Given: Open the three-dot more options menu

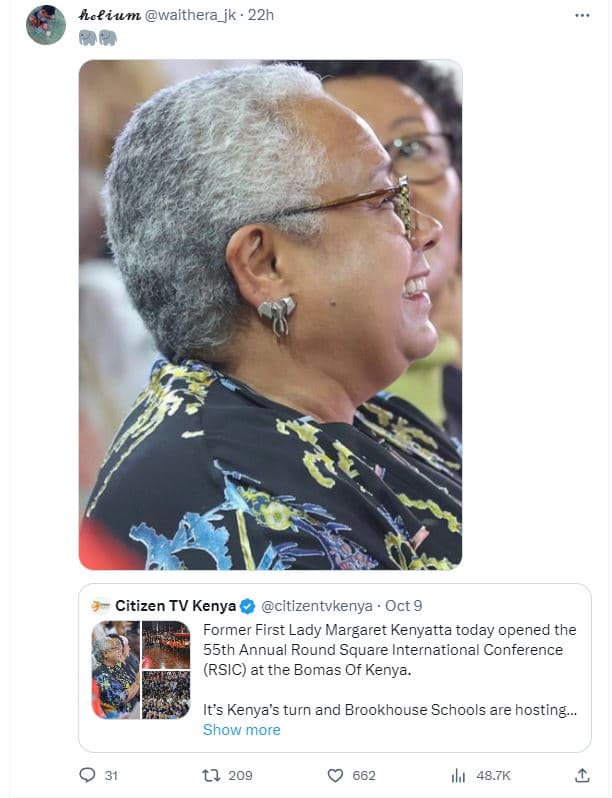Looking at the screenshot, I should pyautogui.click(x=582, y=15).
